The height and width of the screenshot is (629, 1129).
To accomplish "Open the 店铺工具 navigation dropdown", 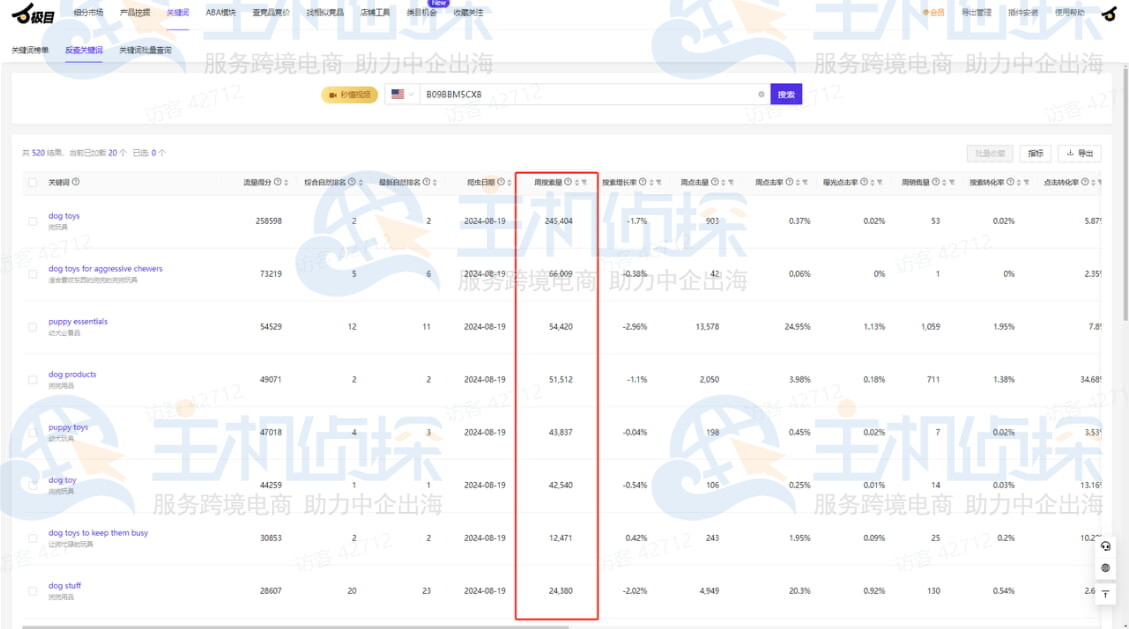I will click(375, 13).
